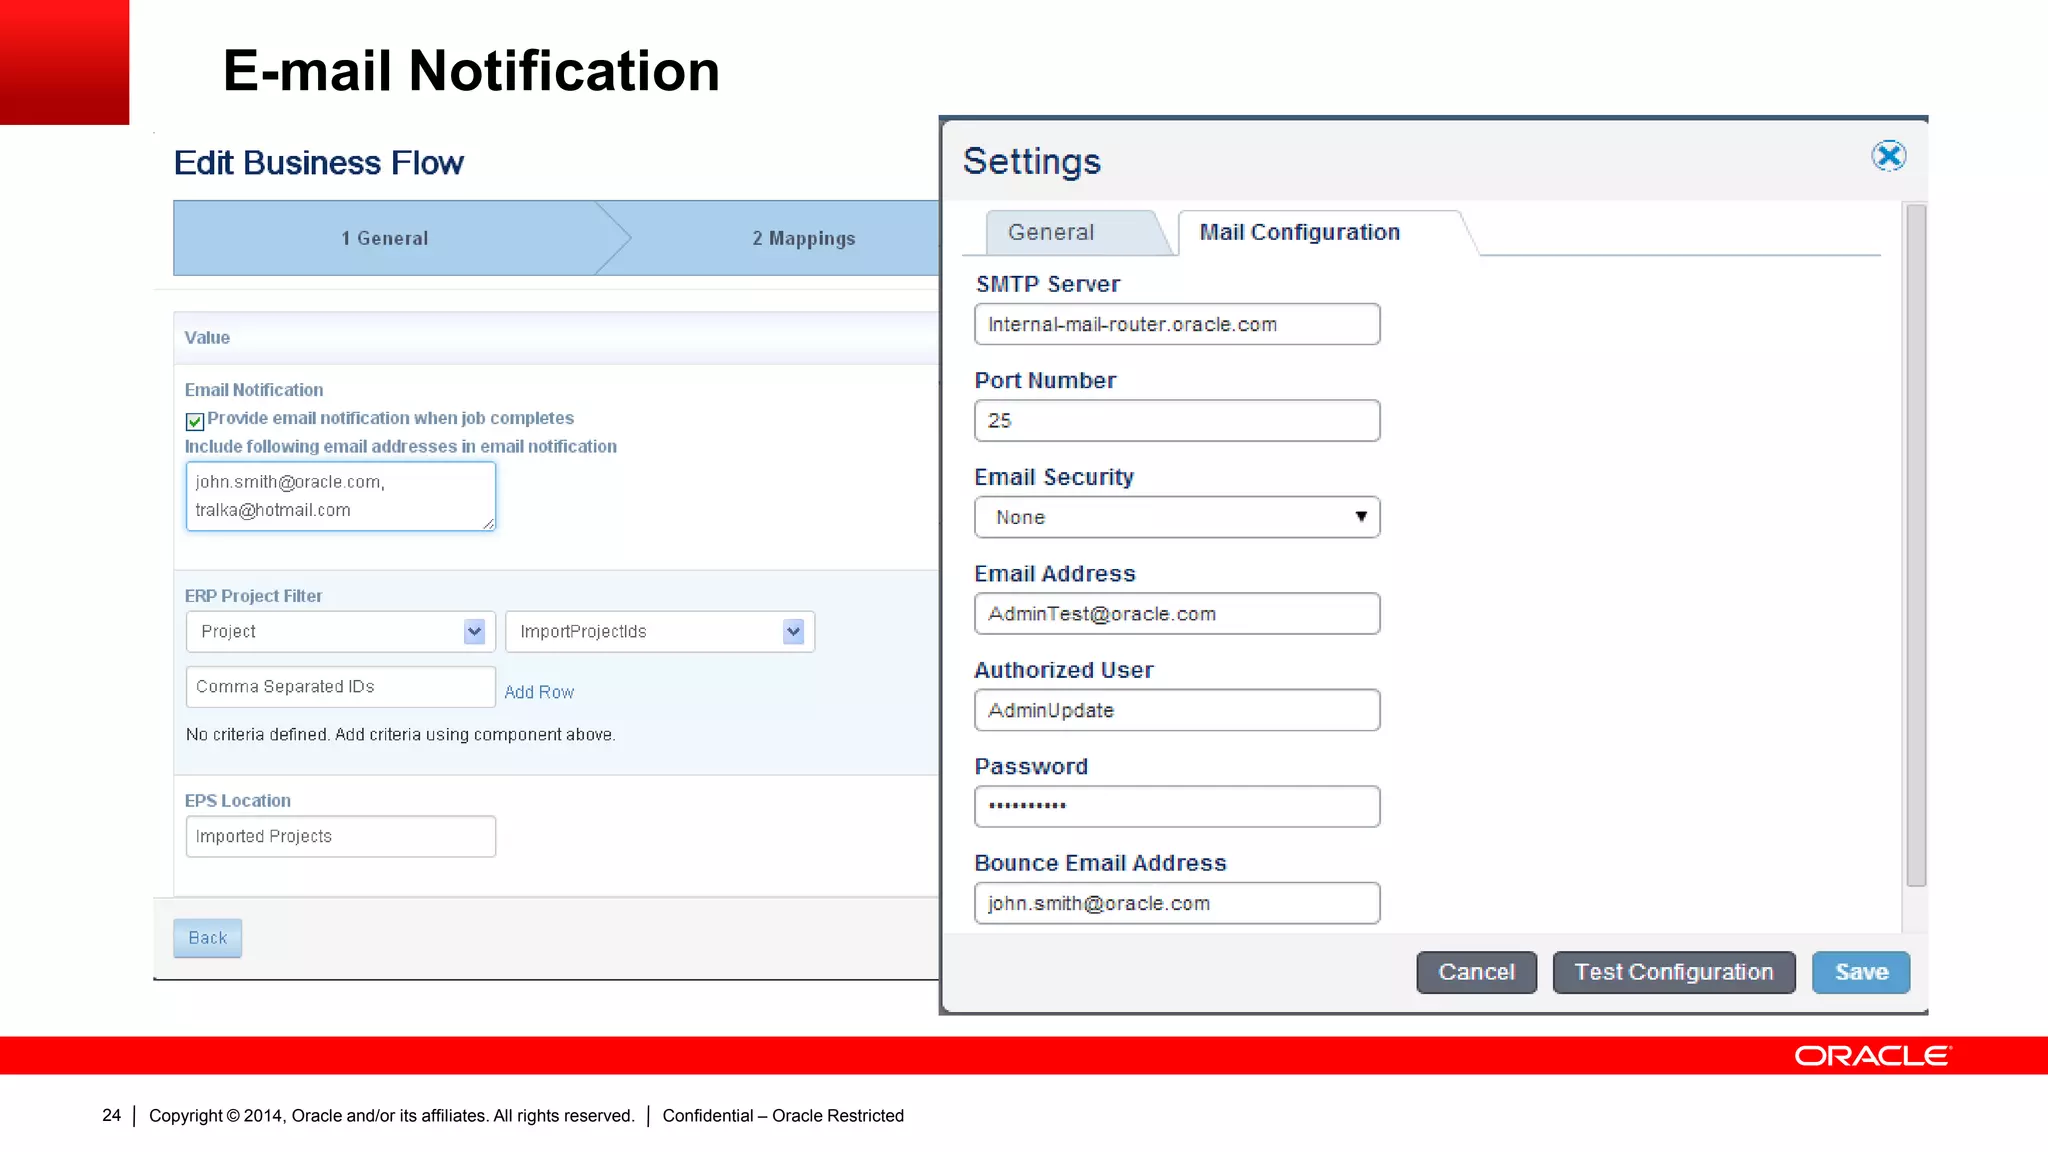
Task: Click the Email Notification section label
Action: pyautogui.click(x=254, y=390)
